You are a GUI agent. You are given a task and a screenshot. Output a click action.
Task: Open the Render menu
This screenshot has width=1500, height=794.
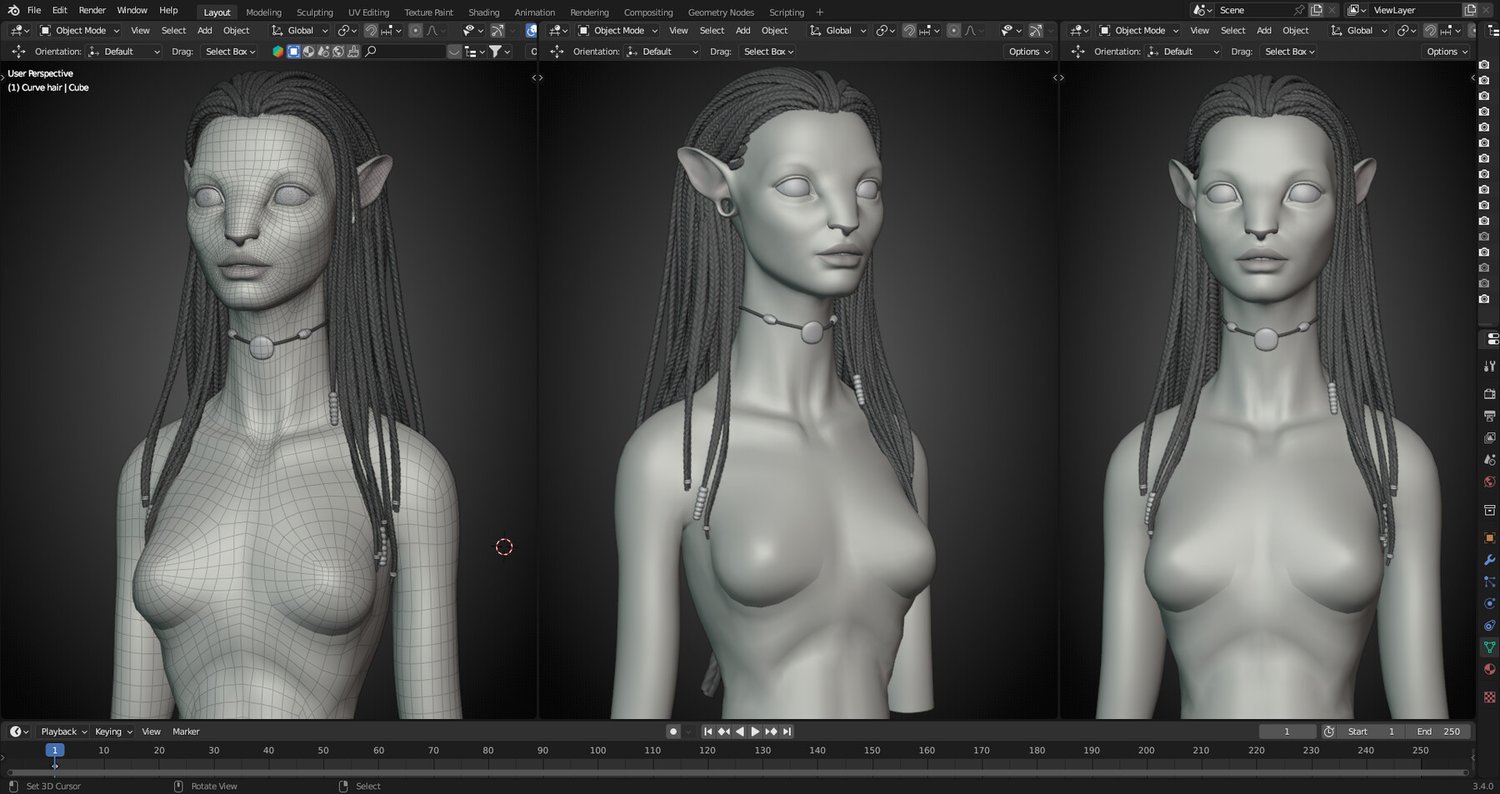(92, 10)
